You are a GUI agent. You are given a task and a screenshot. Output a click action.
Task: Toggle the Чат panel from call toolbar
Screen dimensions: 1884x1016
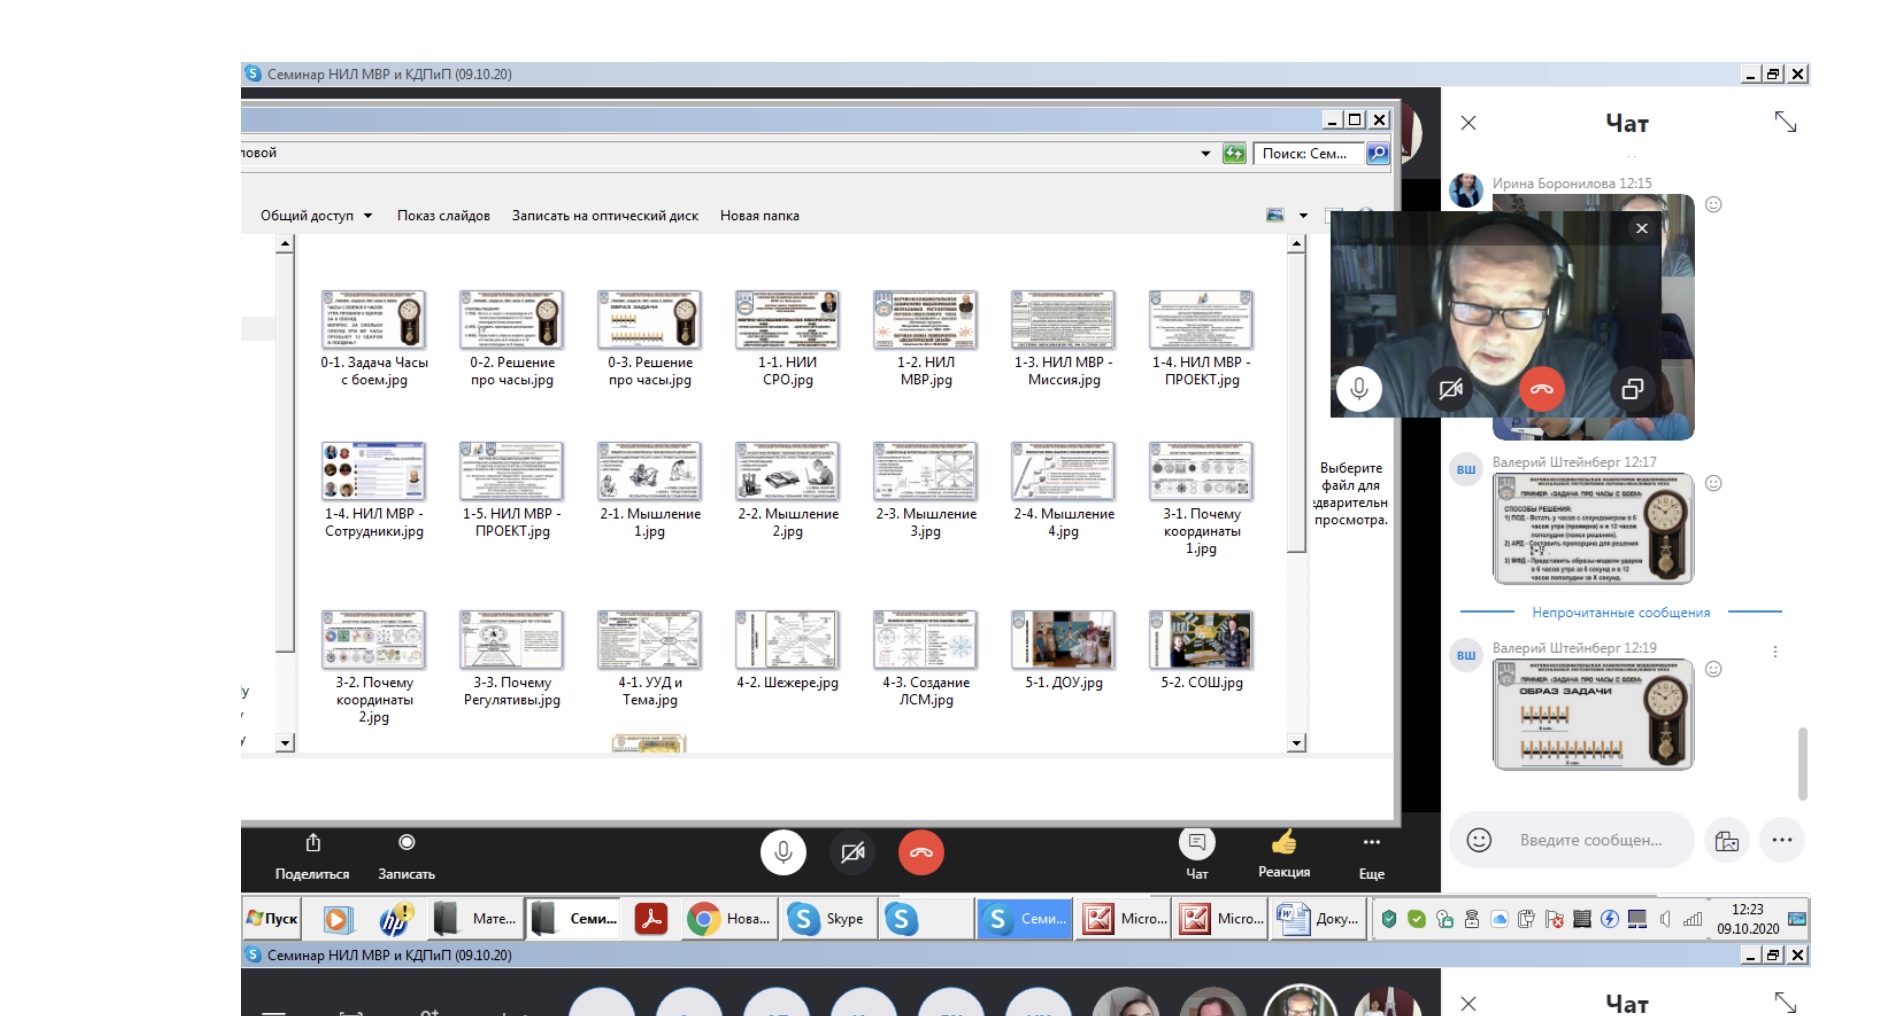[1196, 844]
